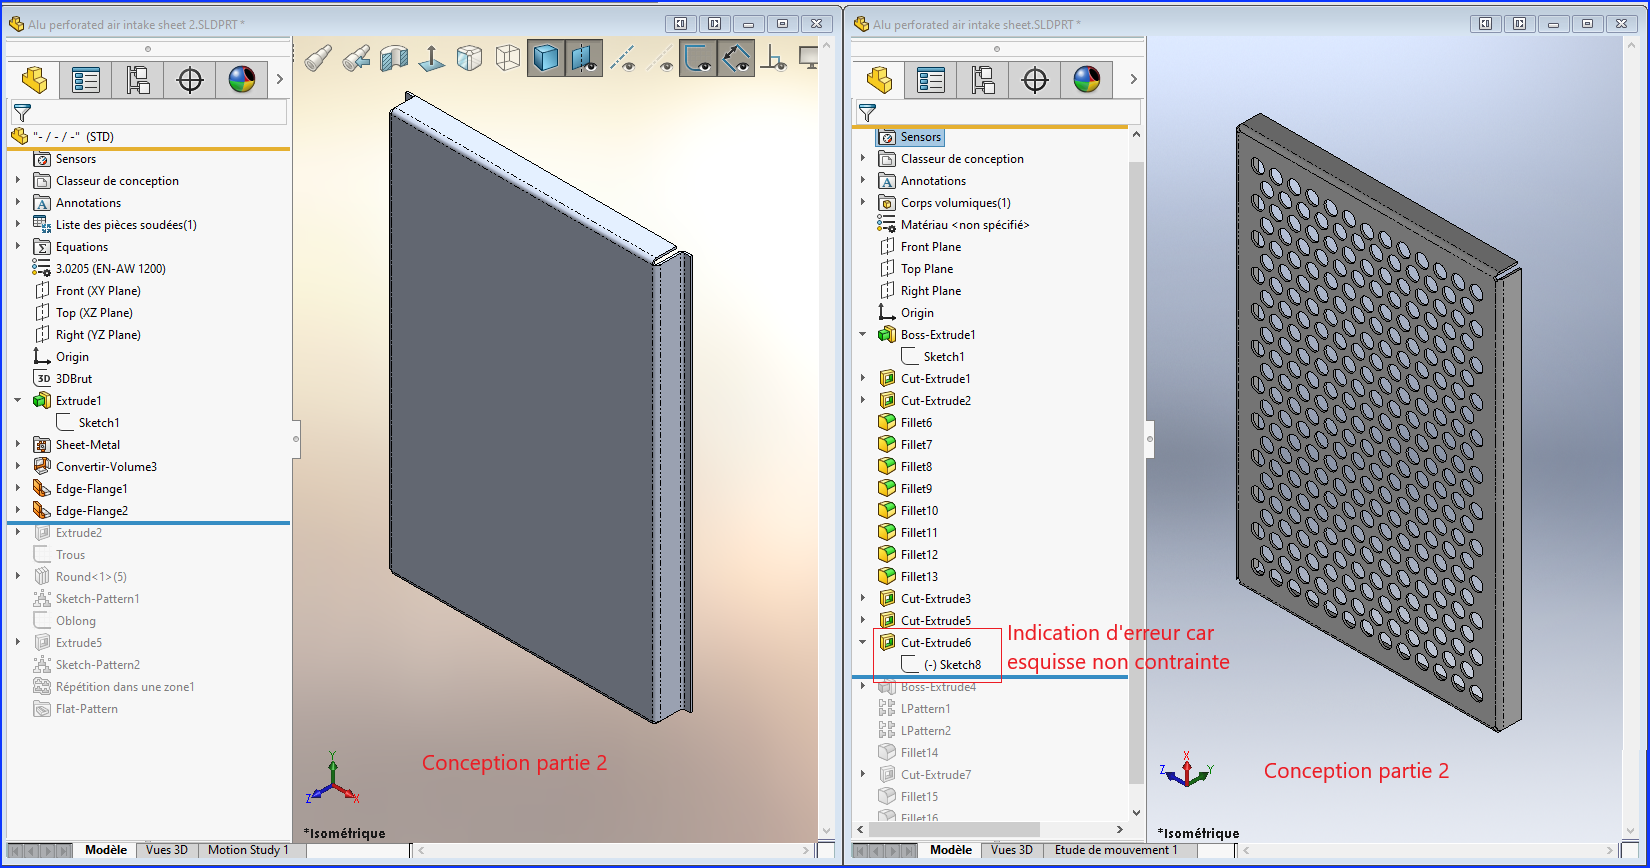Click Zoom to Fit icon in left viewport toolbar
This screenshot has width=1650, height=868.
point(319,59)
